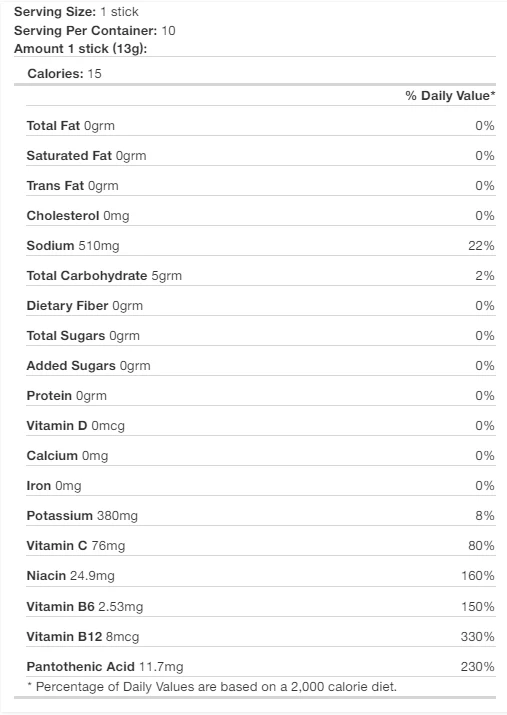Viewport: 507px width, 715px height.
Task: Click the Saturated Fat label
Action: click(69, 155)
